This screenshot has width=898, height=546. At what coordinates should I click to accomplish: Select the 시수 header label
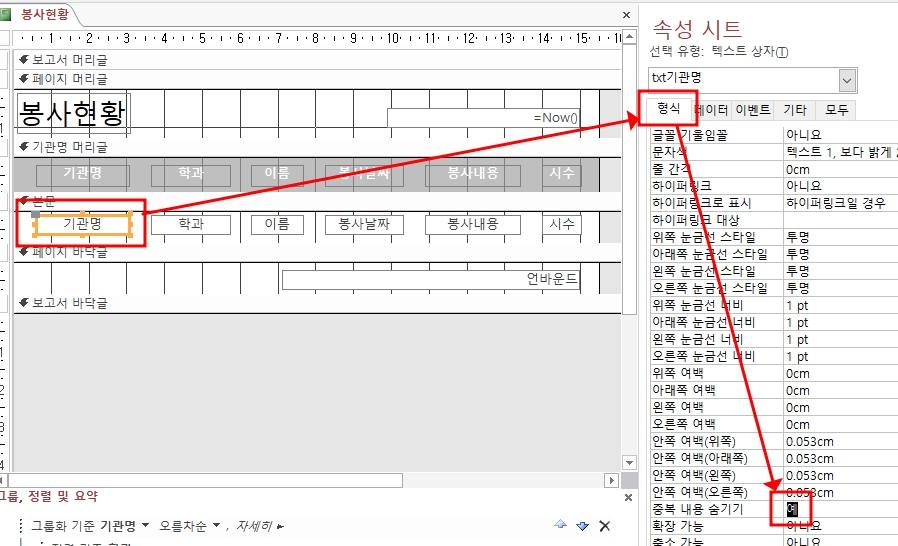click(x=562, y=174)
